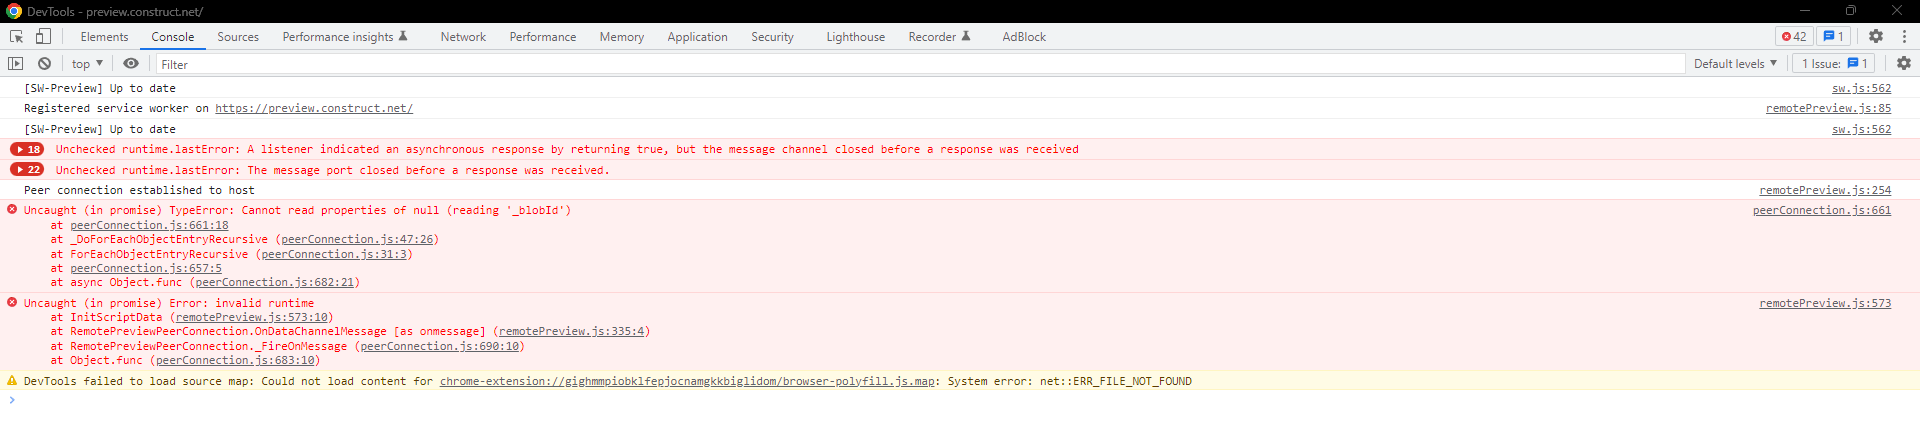
Task: Open https://preview.construct.net/ link
Action: (314, 108)
